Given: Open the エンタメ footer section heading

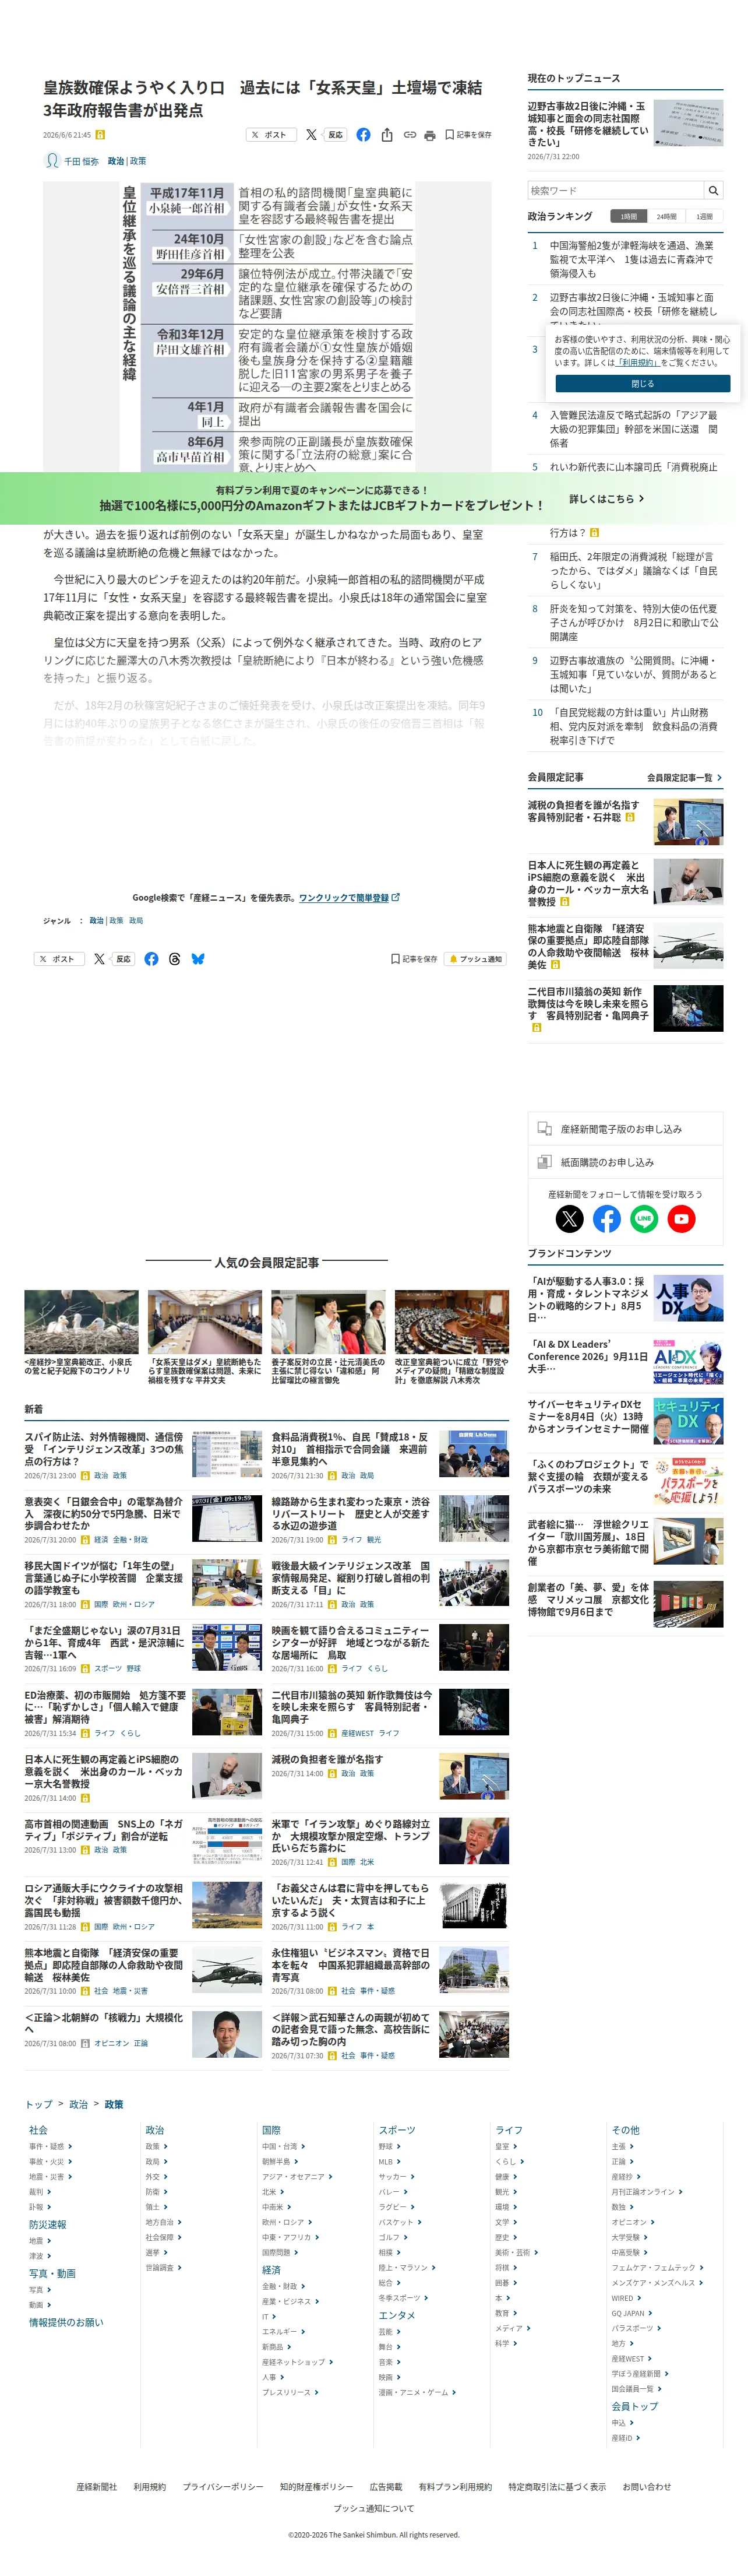Looking at the screenshot, I should pos(396,2315).
